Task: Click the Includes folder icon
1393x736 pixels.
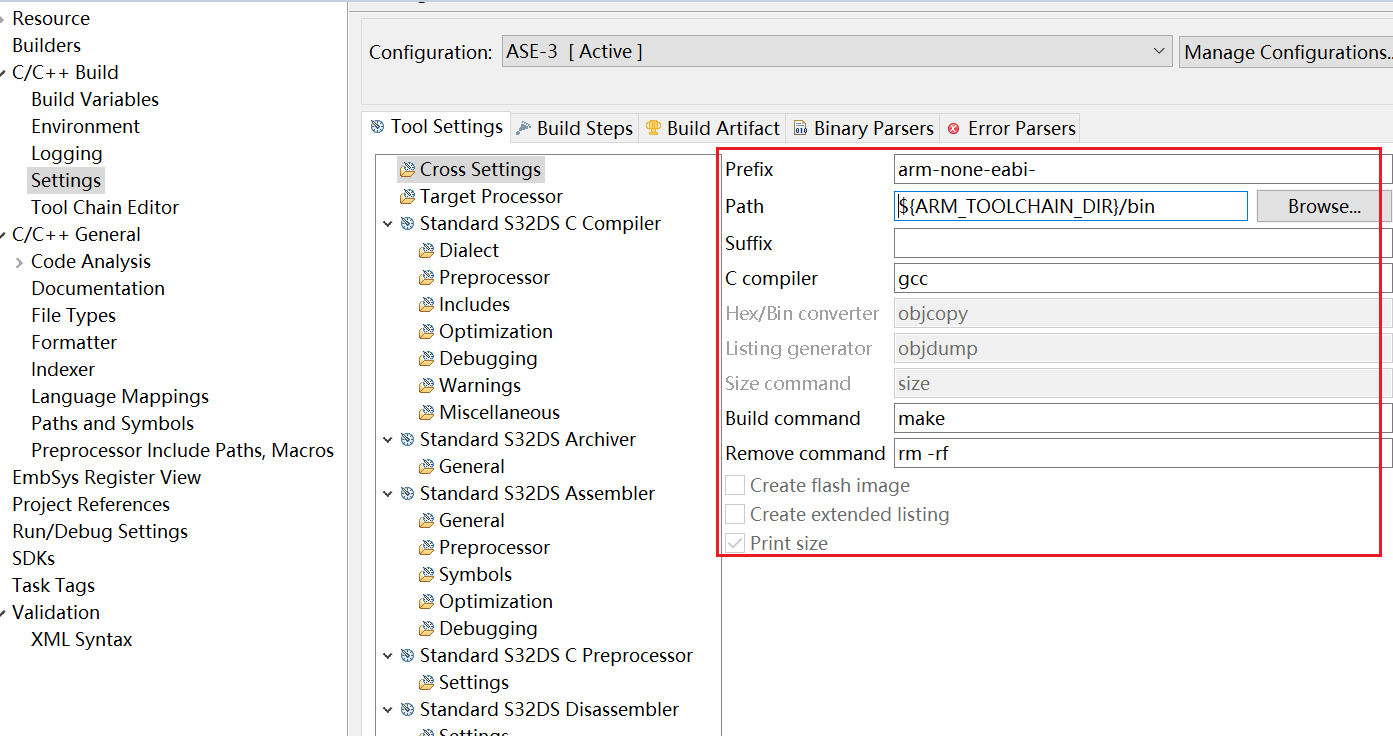Action: (427, 305)
